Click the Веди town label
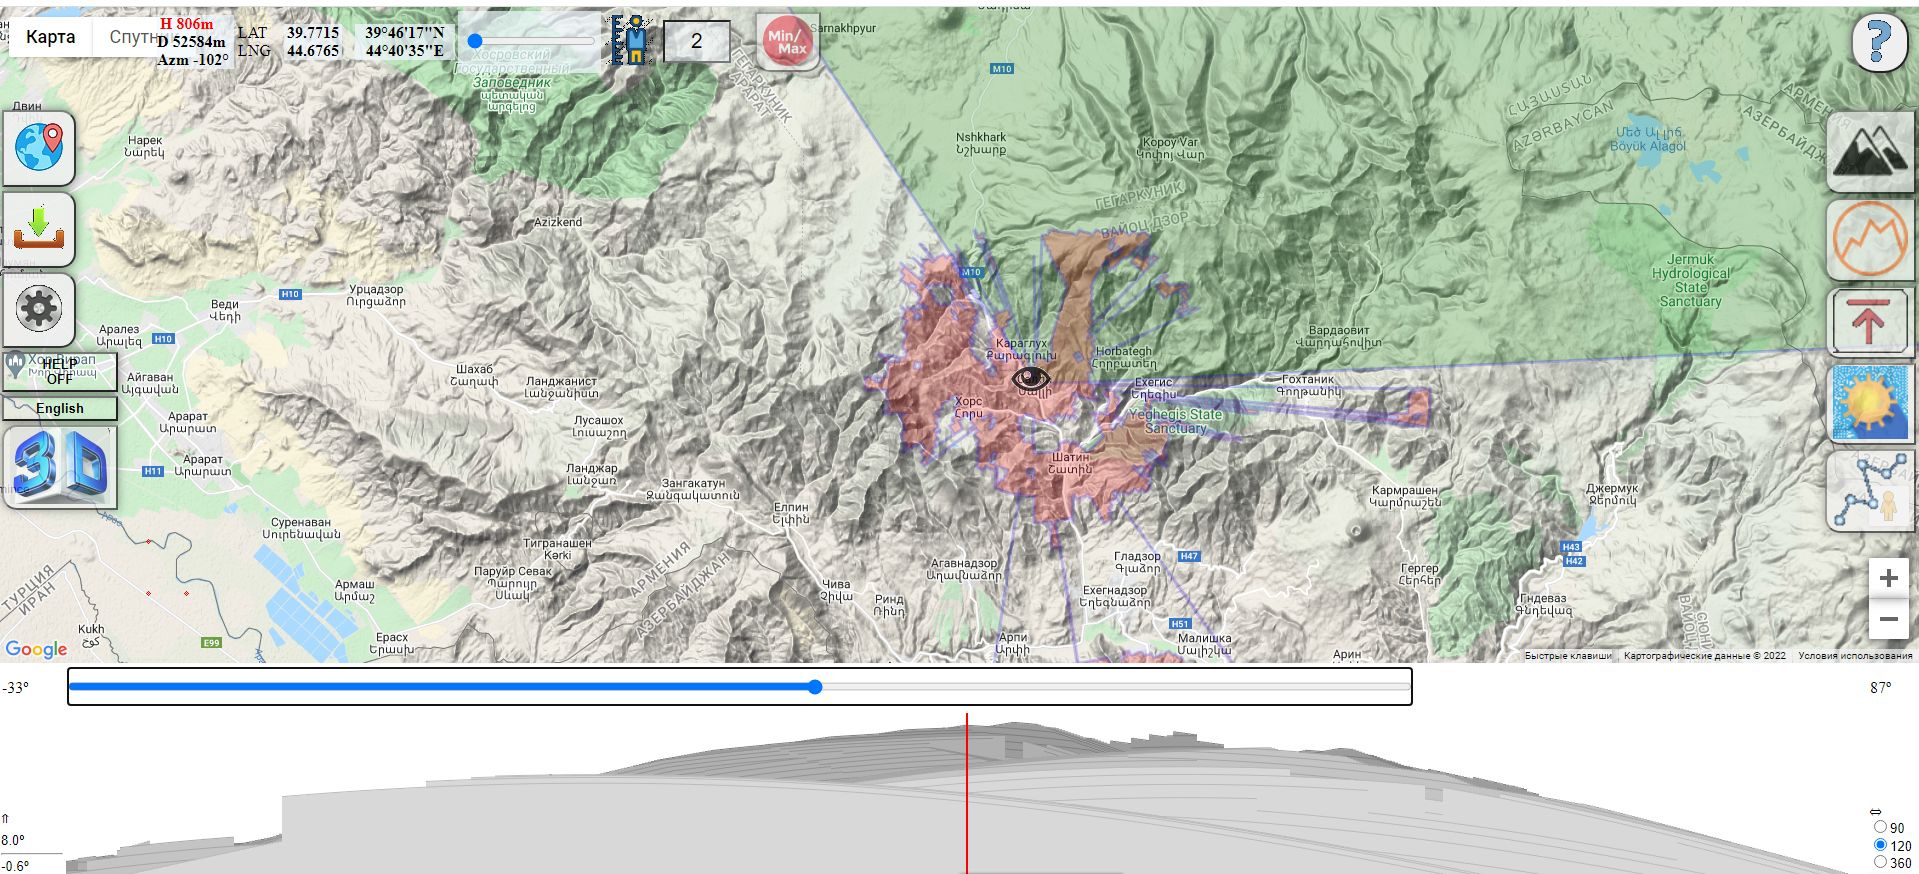Viewport: 1919px width, 874px height. click(x=225, y=310)
